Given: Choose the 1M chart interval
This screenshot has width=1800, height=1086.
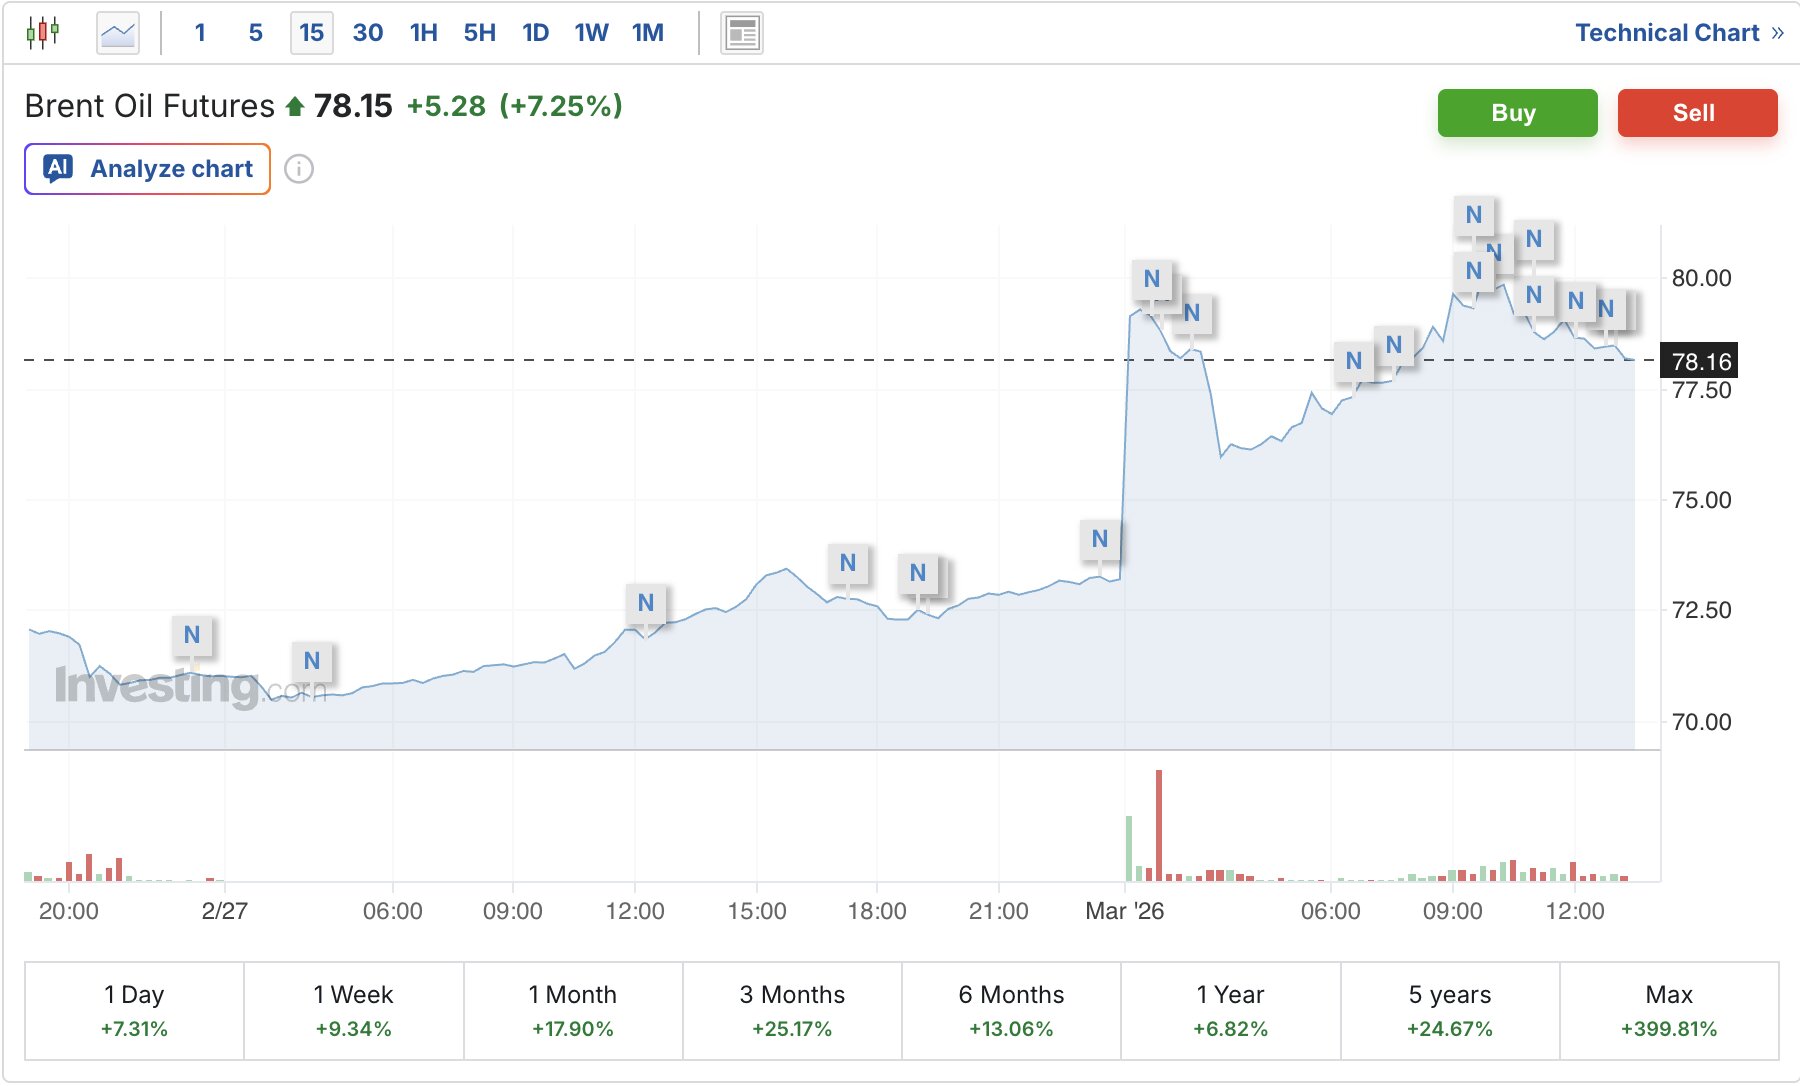Looking at the screenshot, I should click(x=647, y=33).
